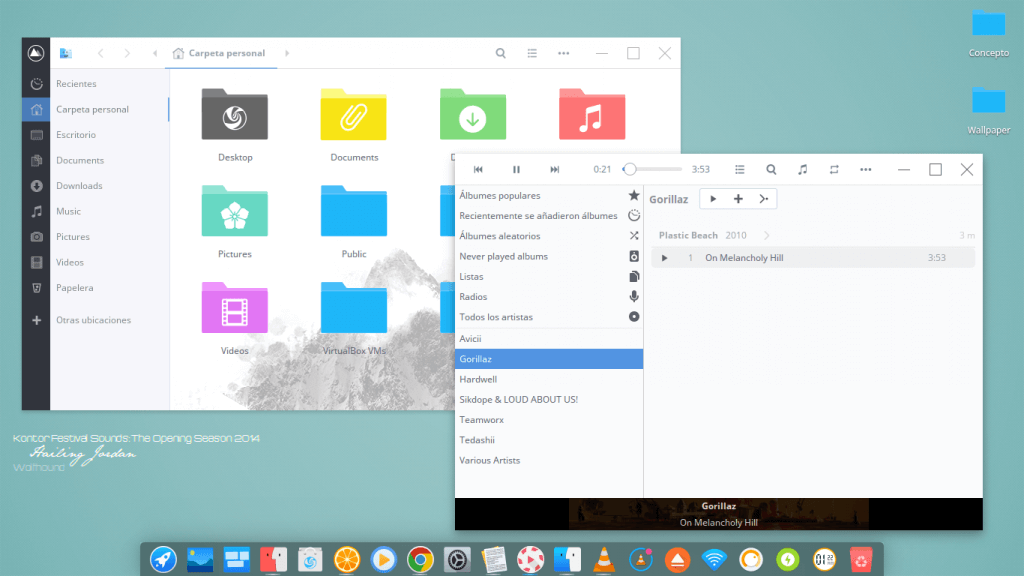Screen dimensions: 1024x576
Task: Search files in the file manager
Action: [500, 54]
